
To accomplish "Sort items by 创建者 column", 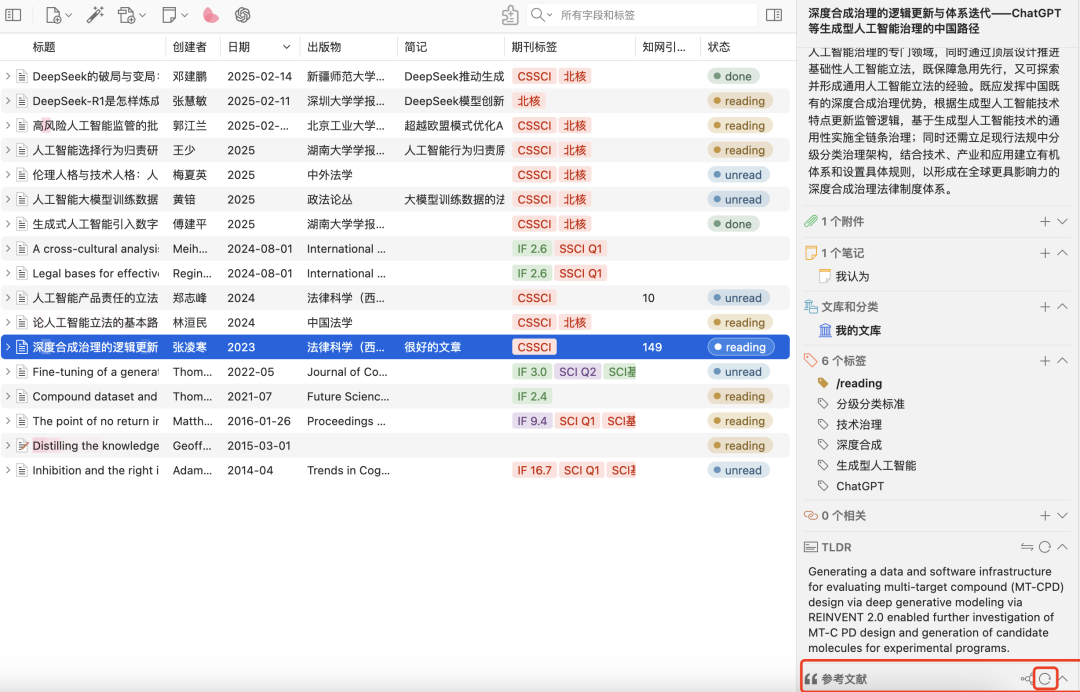I will click(189, 47).
